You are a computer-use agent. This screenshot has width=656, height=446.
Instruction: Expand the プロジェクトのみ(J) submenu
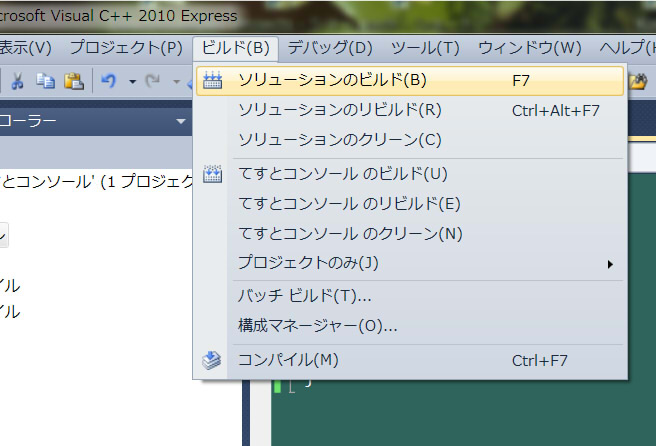[x=410, y=263]
